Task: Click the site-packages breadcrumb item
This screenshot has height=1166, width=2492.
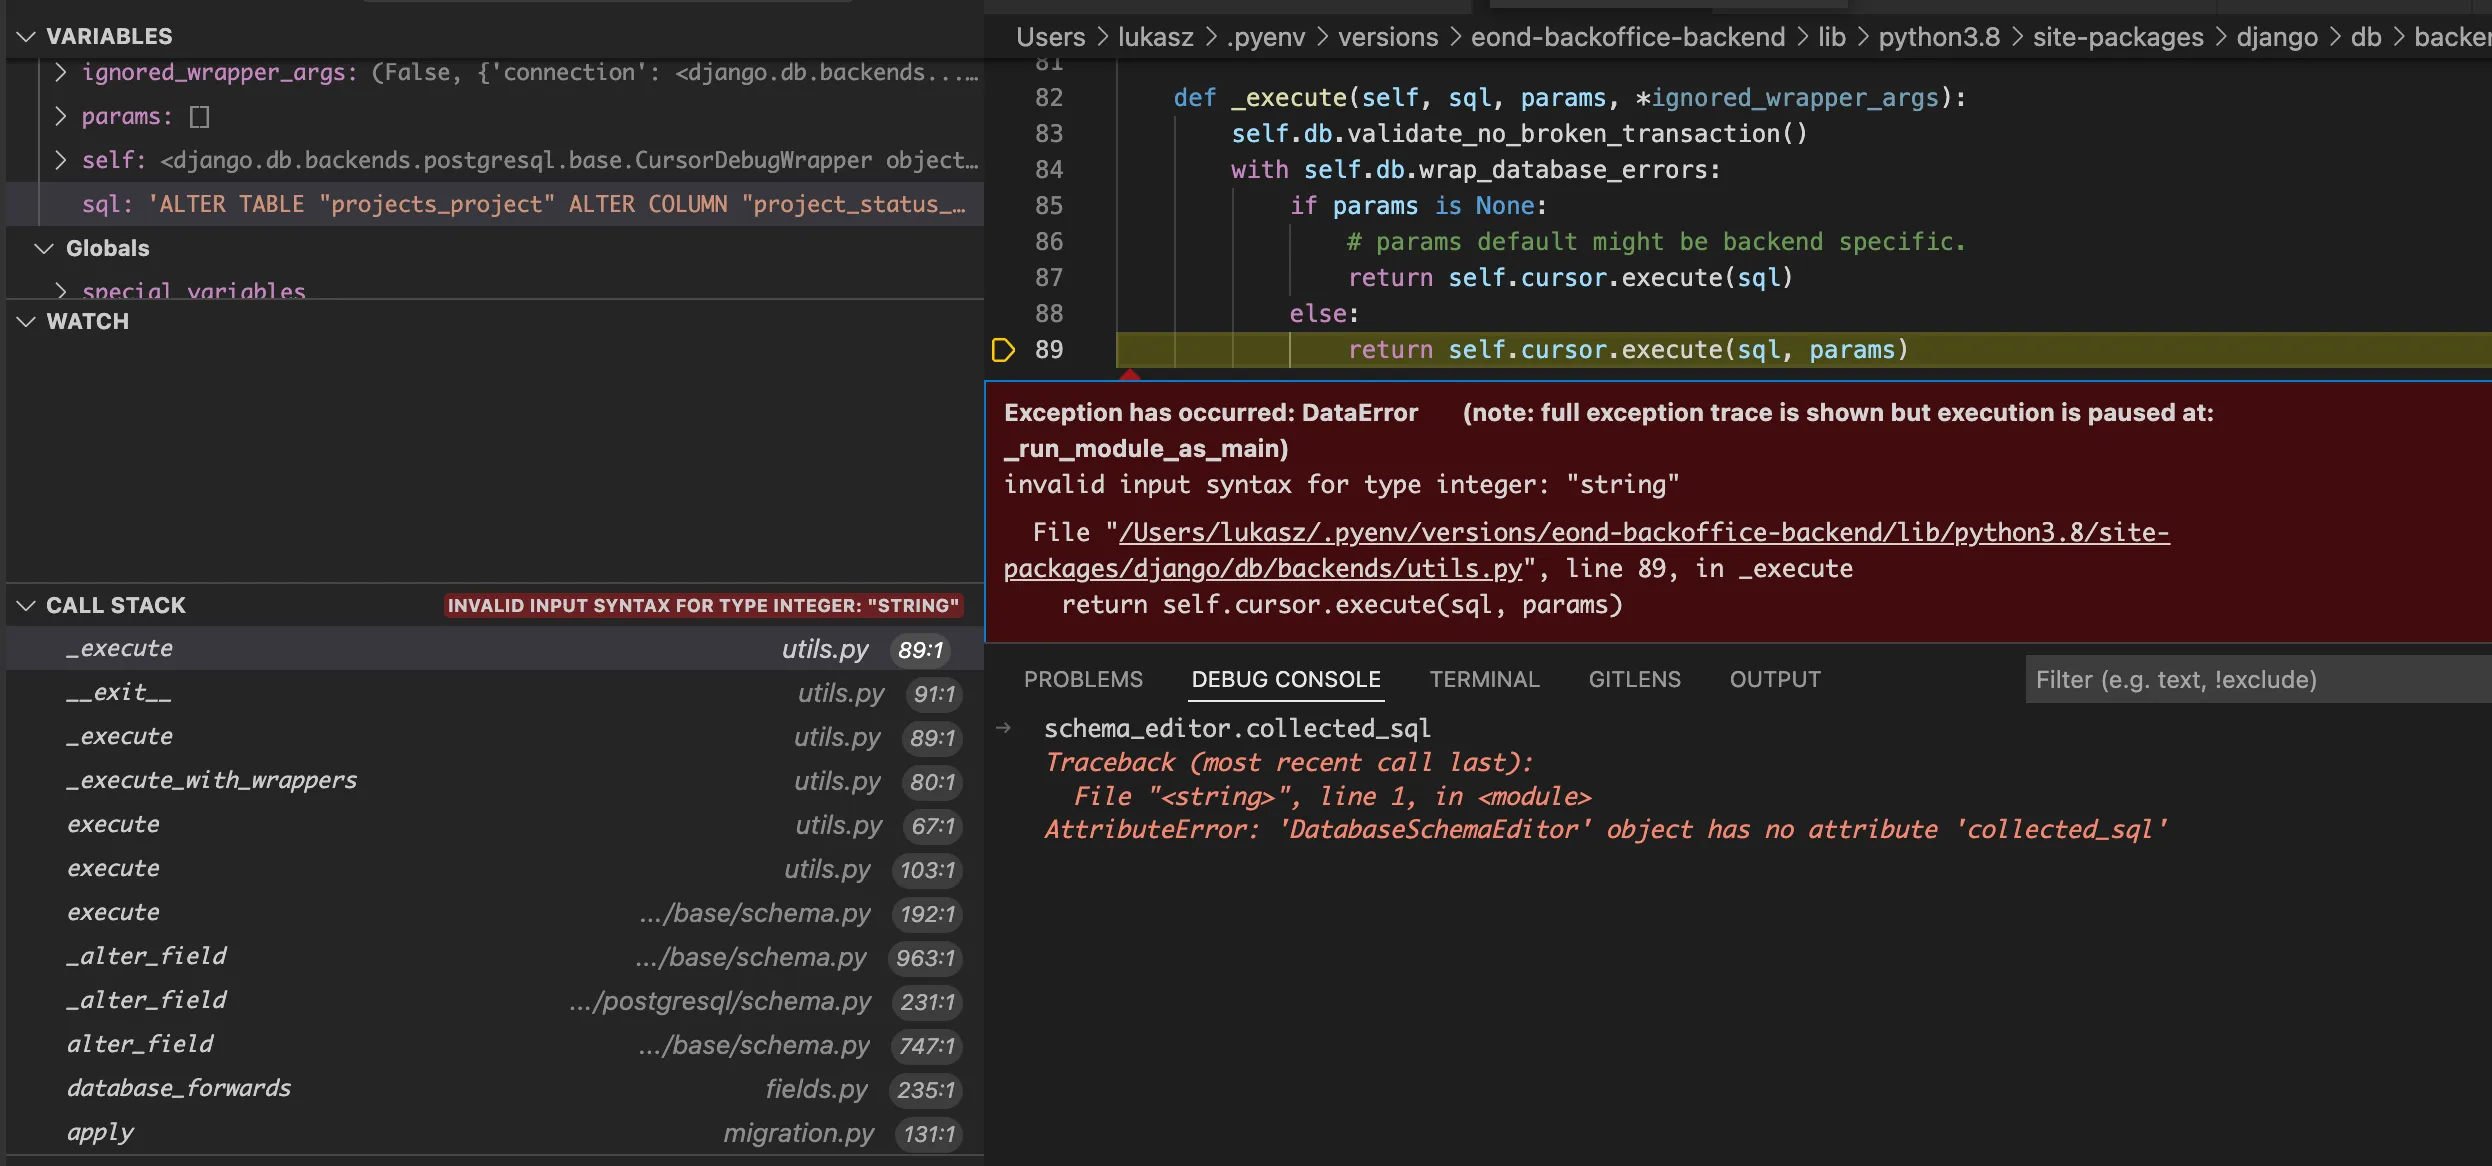Action: 2117,37
